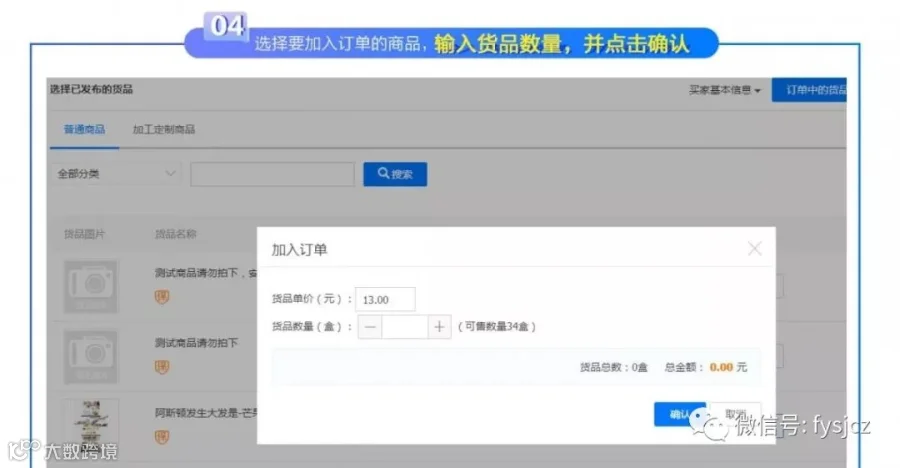Click the 货品单价 price input field

click(x=385, y=299)
